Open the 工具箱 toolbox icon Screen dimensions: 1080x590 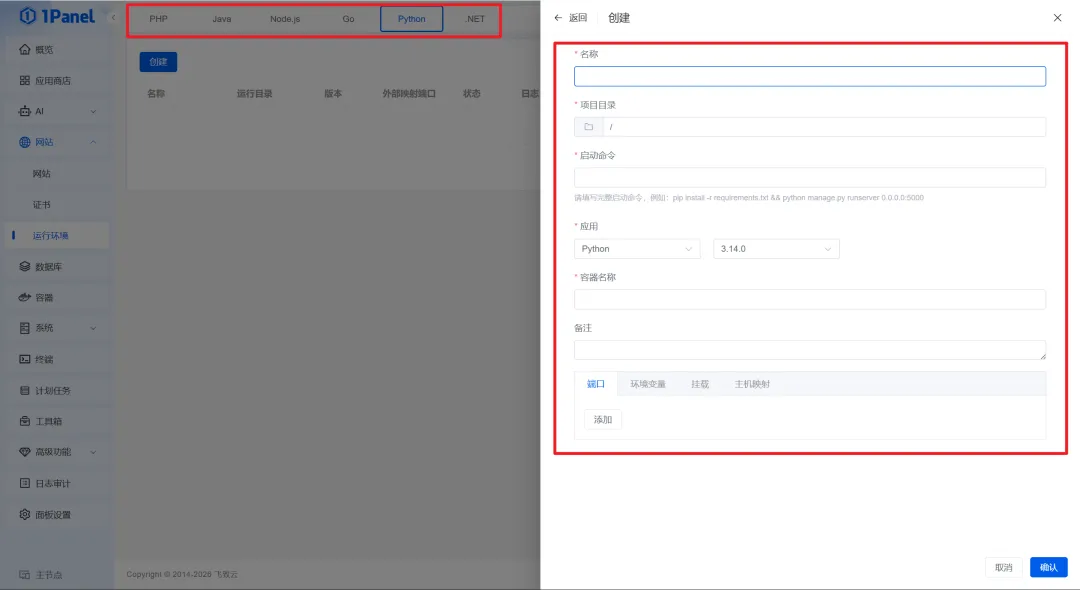(25, 421)
